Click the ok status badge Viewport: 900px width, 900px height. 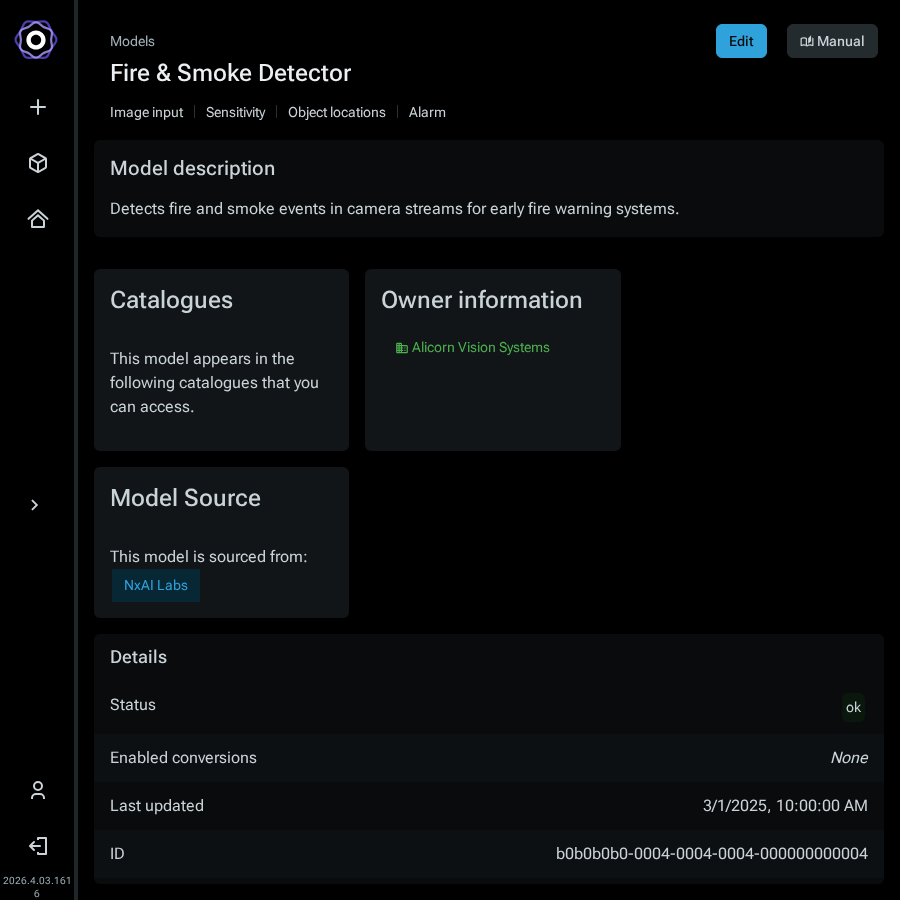pos(853,707)
